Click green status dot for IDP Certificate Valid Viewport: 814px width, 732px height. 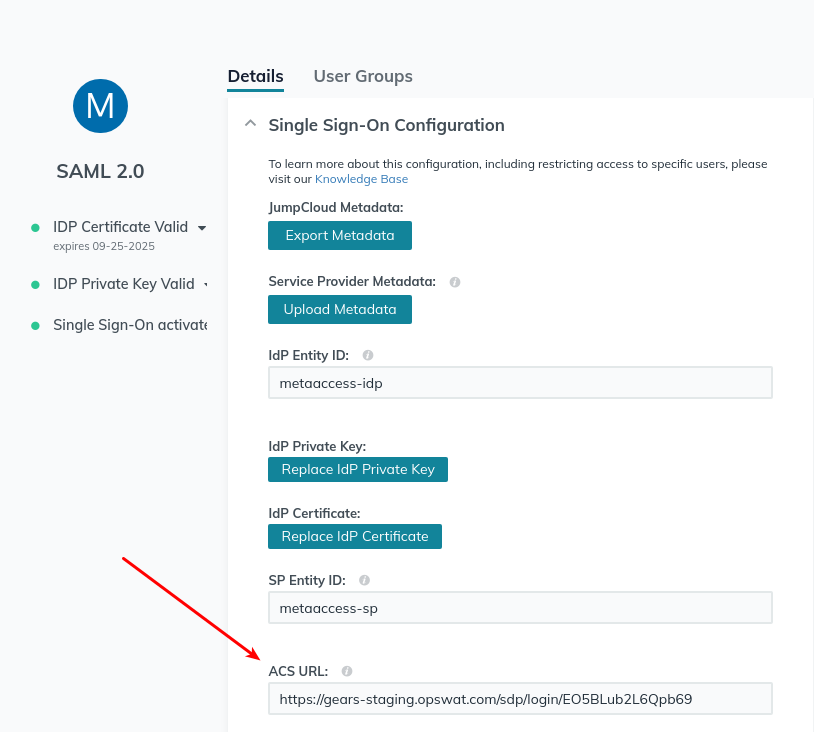tap(35, 228)
